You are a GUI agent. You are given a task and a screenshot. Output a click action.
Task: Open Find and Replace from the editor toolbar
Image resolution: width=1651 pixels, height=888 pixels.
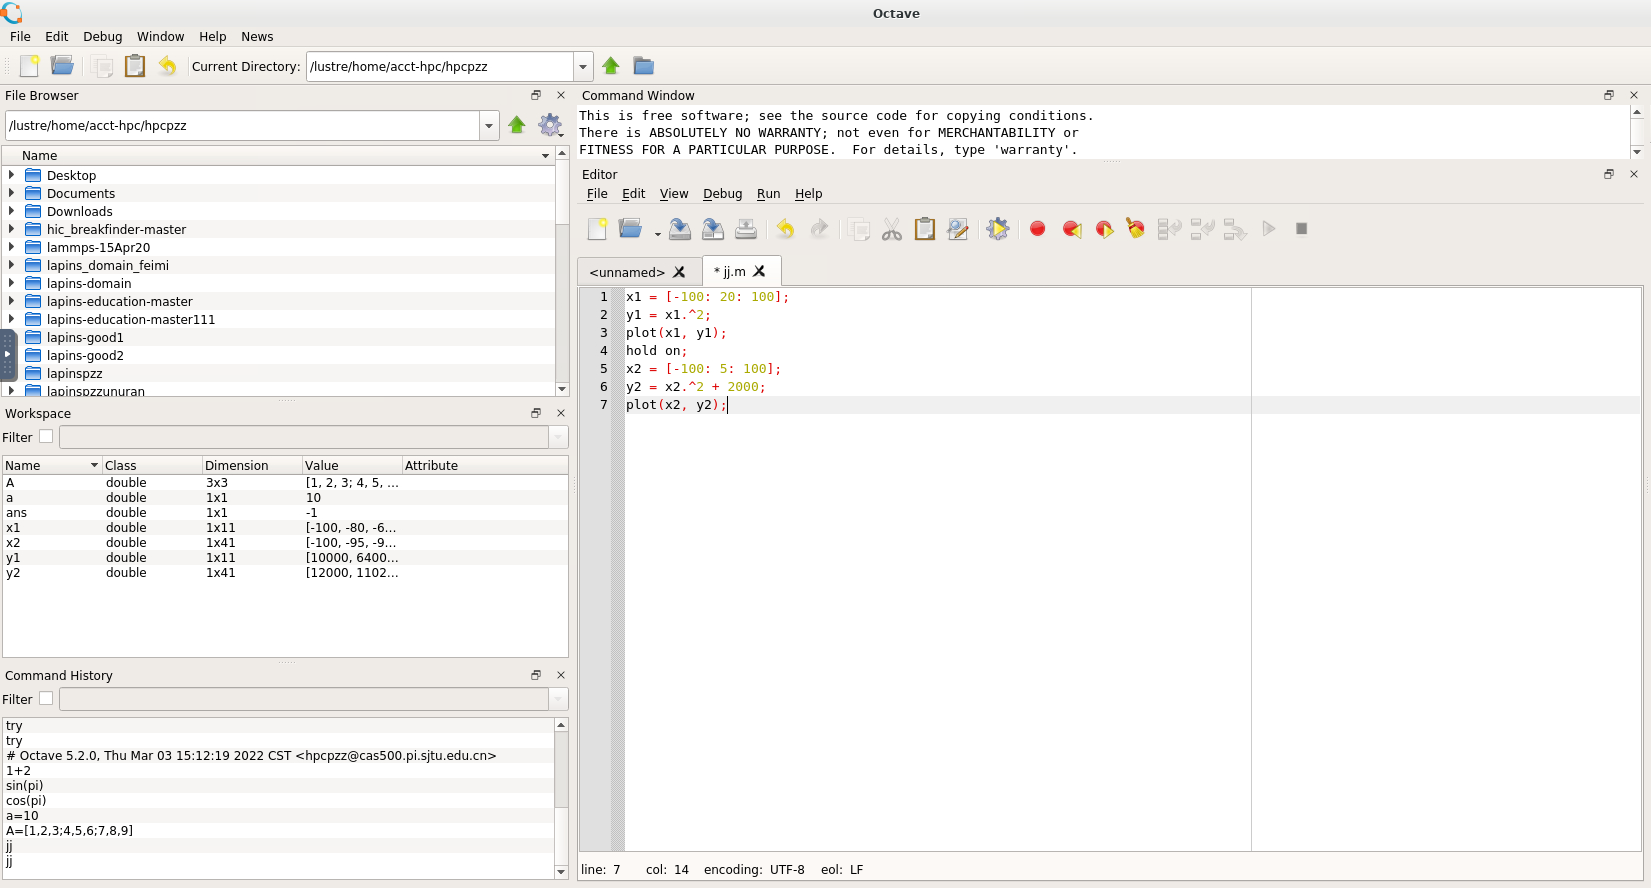[x=958, y=229]
